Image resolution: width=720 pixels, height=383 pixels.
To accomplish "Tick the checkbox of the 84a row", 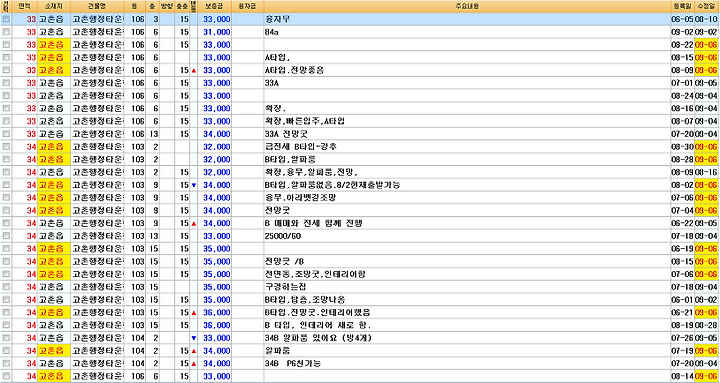I will (6, 32).
